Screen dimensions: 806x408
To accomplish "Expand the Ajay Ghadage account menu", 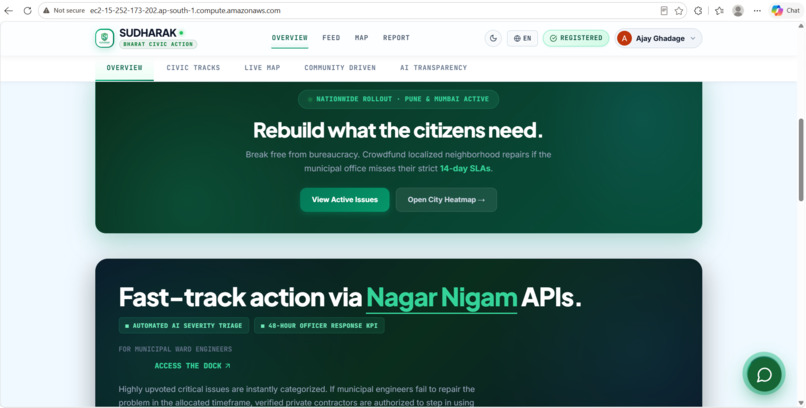I will 658,38.
